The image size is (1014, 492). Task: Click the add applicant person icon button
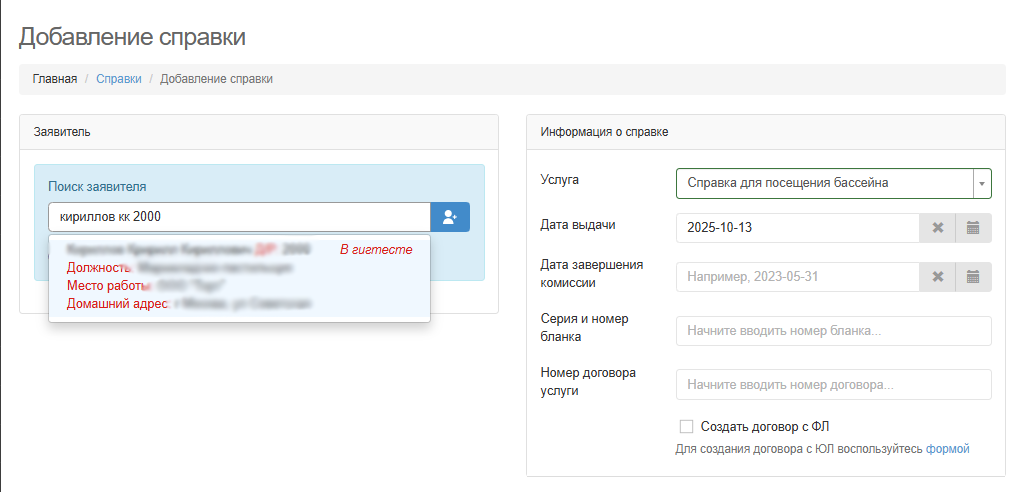tap(450, 217)
